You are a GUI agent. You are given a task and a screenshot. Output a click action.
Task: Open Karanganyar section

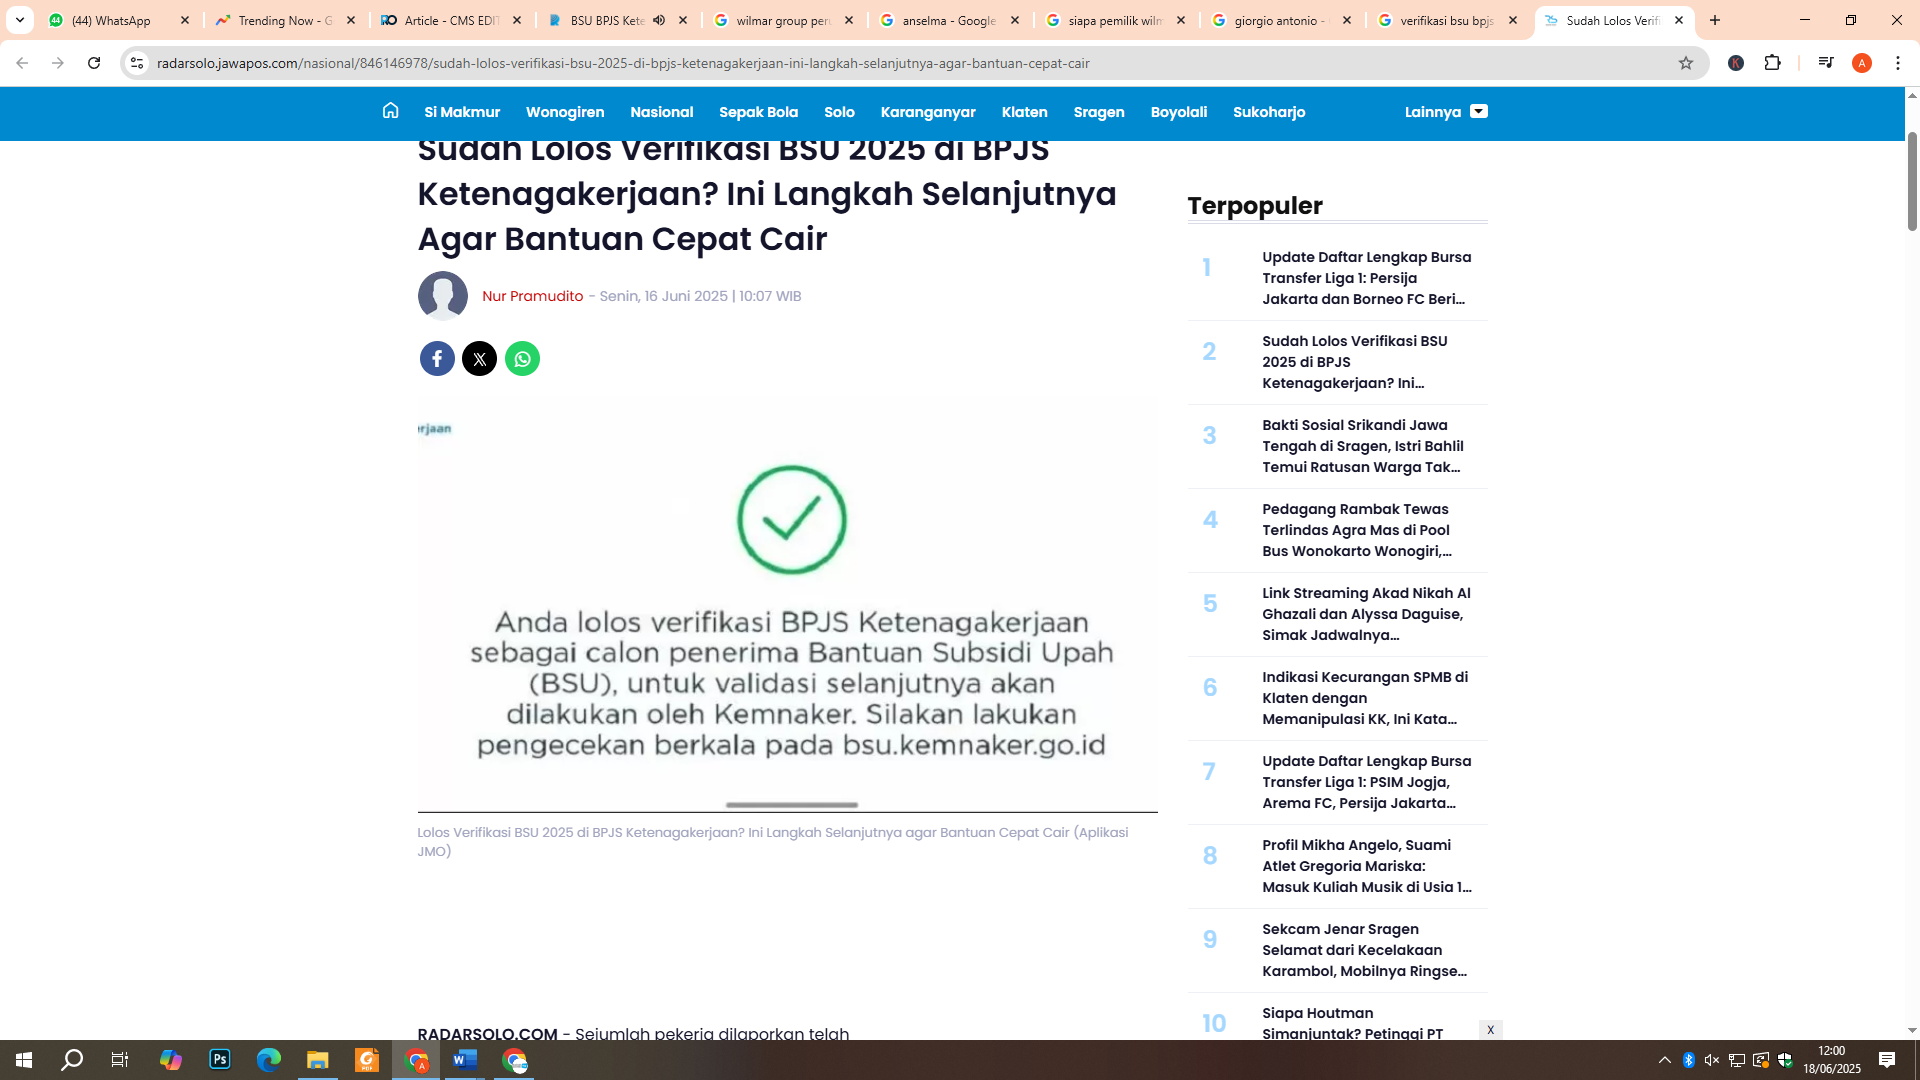point(928,112)
